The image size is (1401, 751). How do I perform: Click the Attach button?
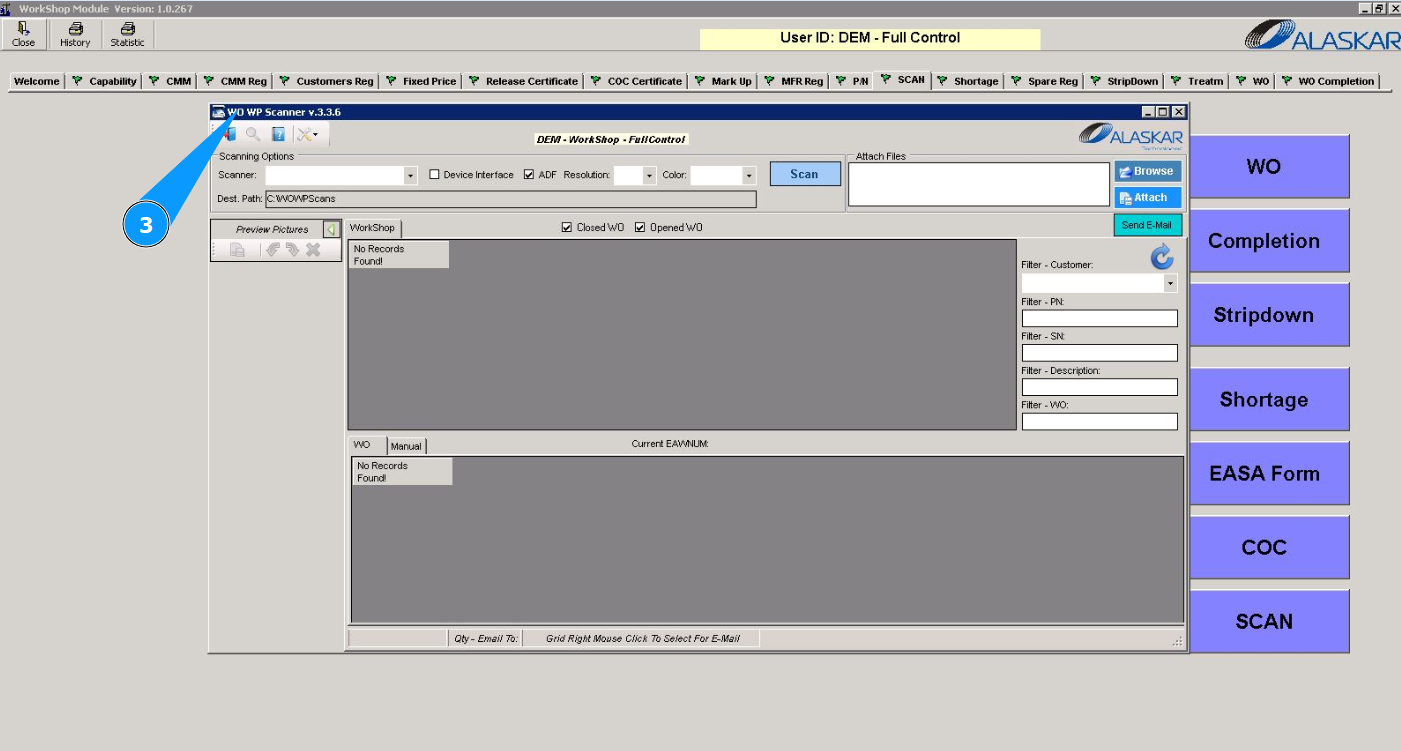[1148, 197]
